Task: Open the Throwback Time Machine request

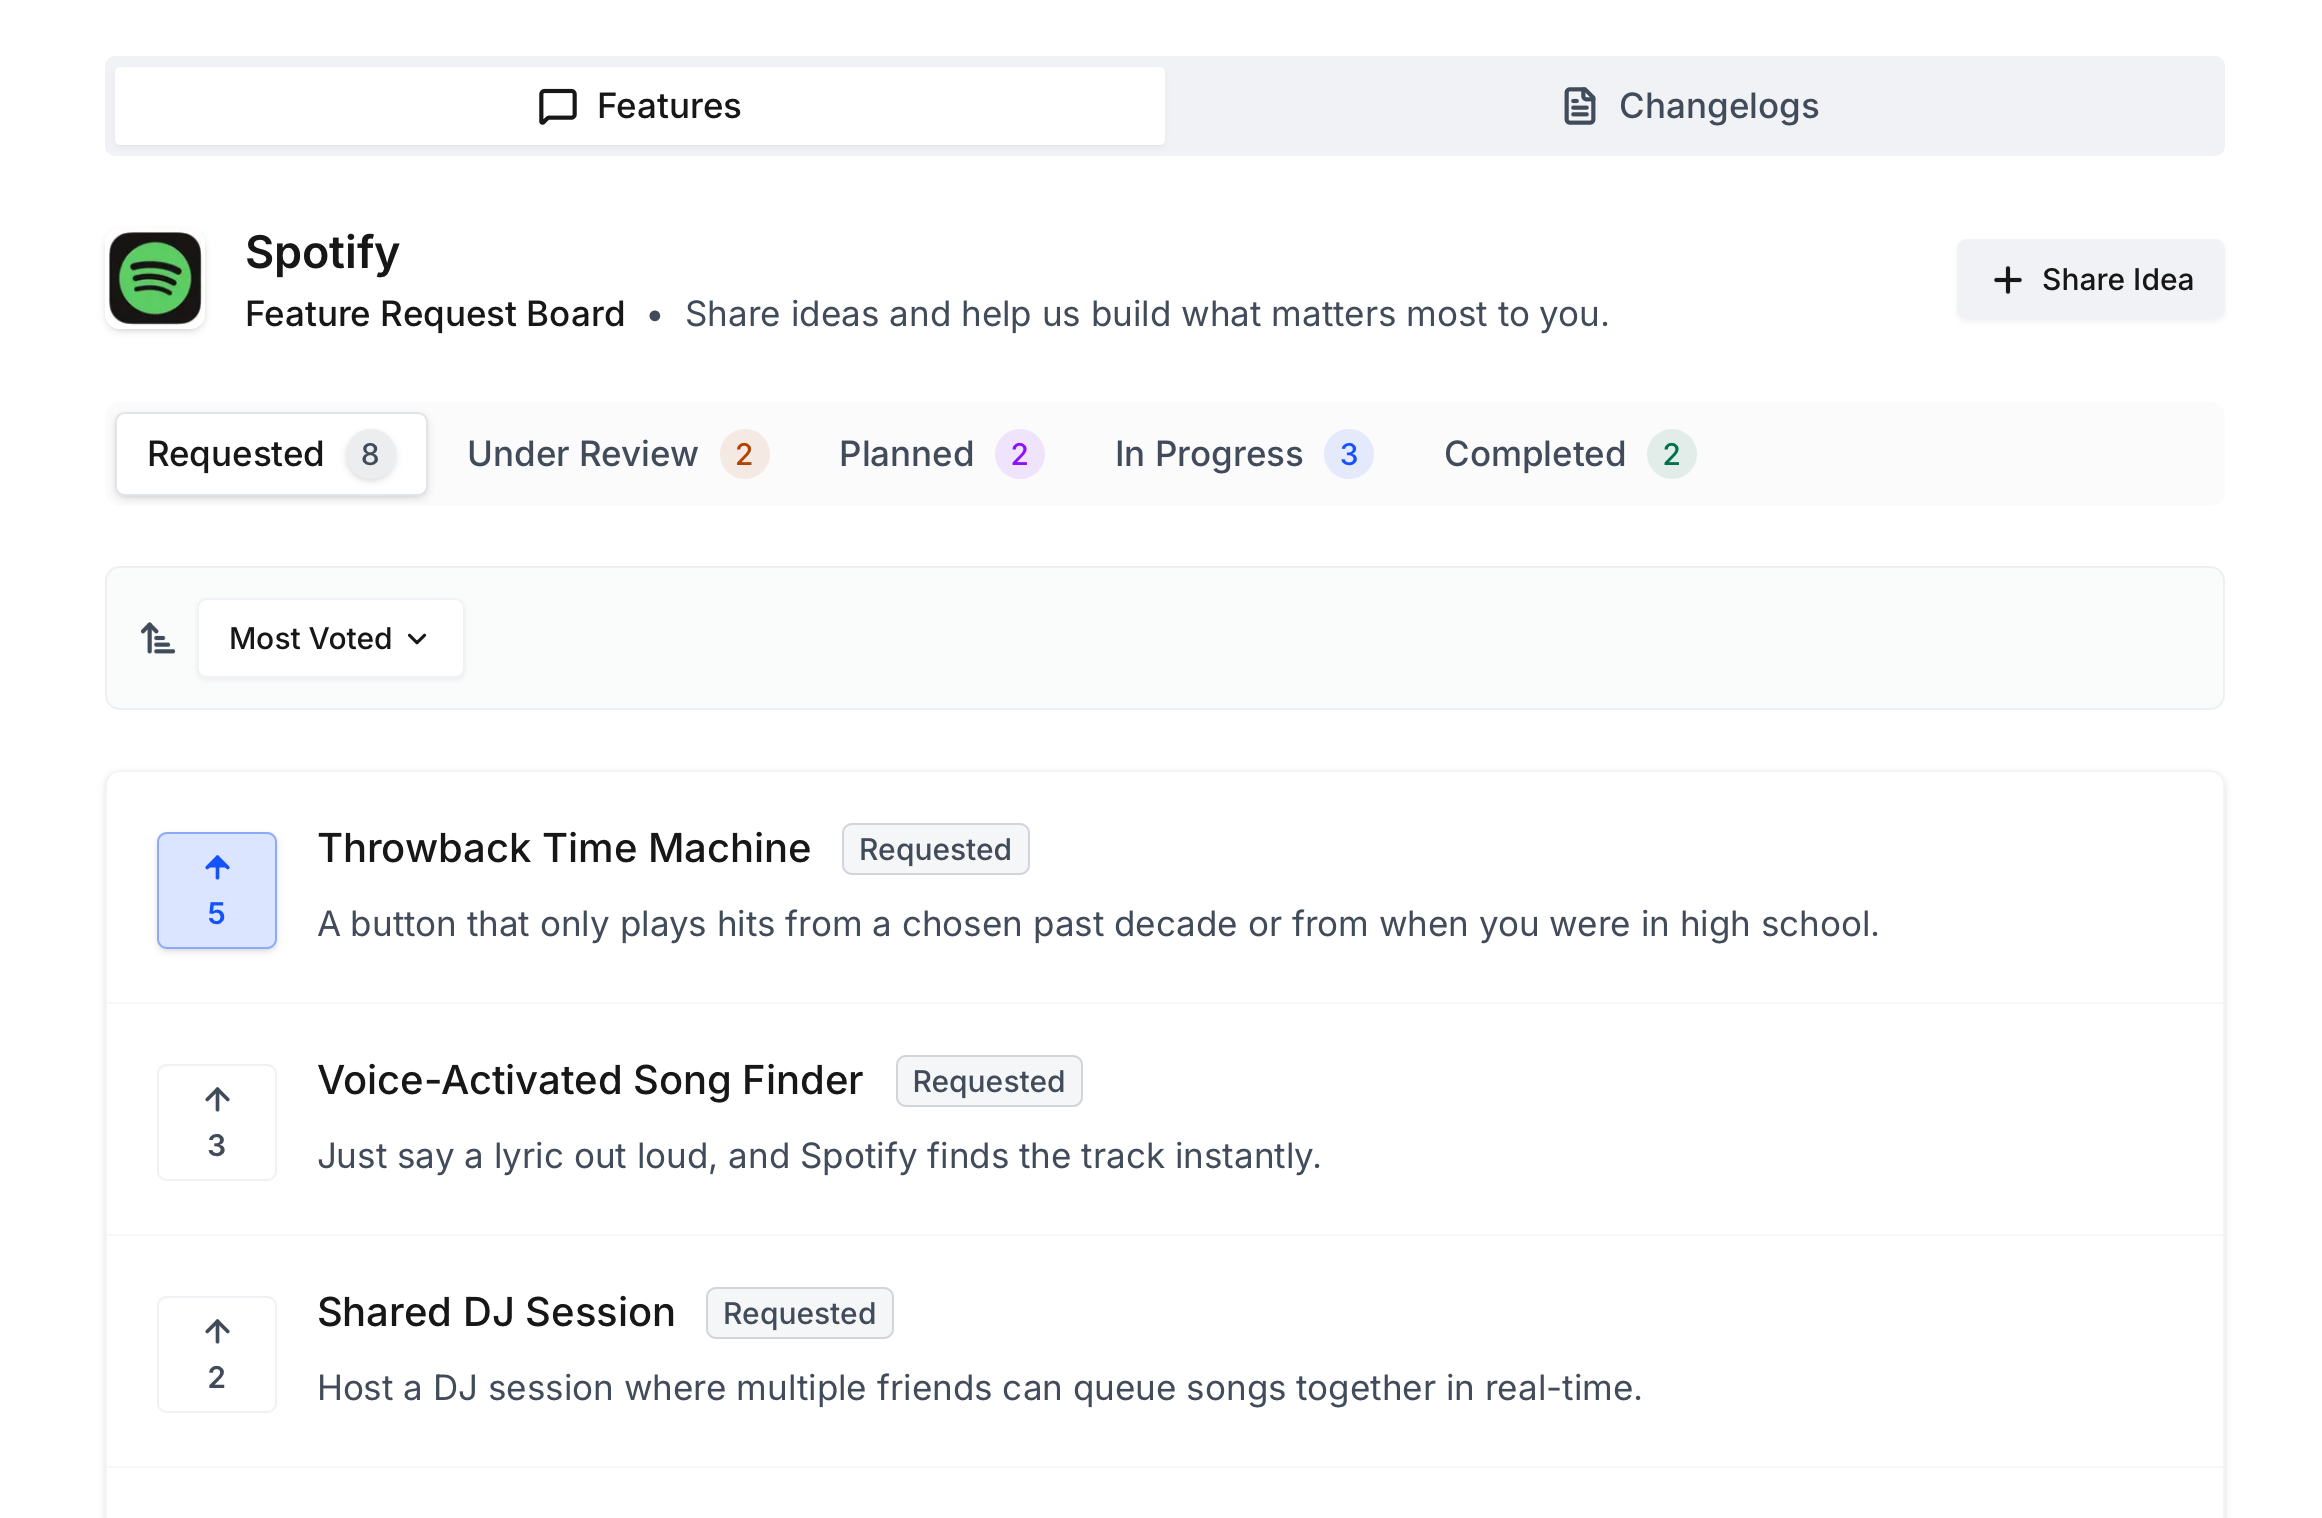Action: point(564,847)
